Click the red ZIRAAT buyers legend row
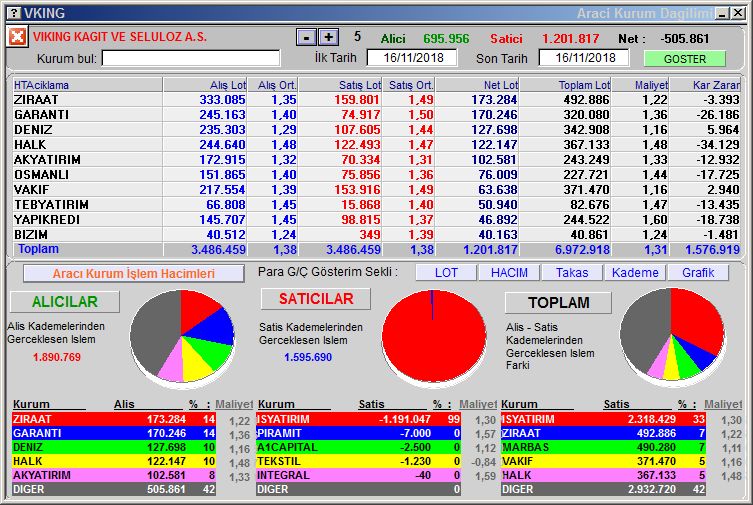The height and width of the screenshot is (505, 753). point(114,419)
